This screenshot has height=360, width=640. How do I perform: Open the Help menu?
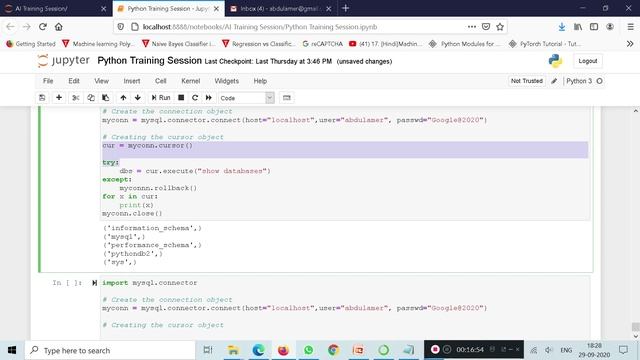click(260, 81)
